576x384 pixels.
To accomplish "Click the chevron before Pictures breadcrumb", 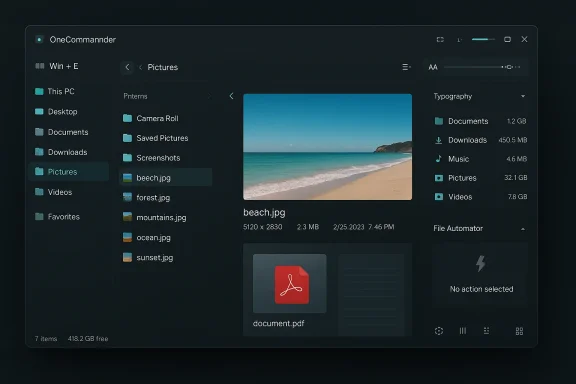I will 140,67.
